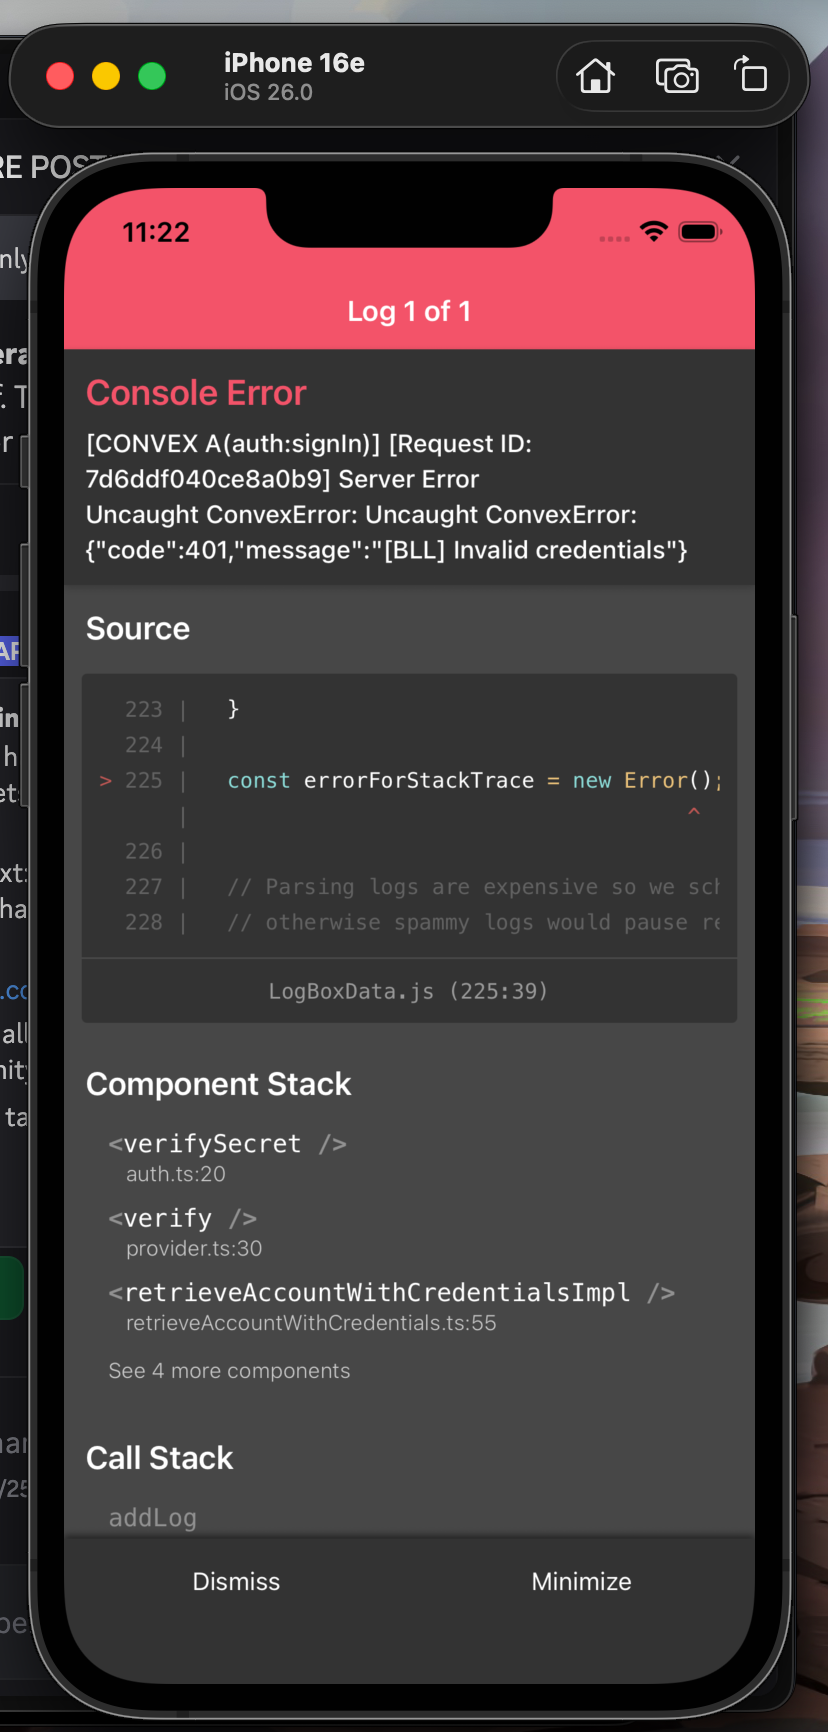Tap the Wi-Fi status icon
Viewport: 828px width, 1732px height.
pyautogui.click(x=654, y=232)
